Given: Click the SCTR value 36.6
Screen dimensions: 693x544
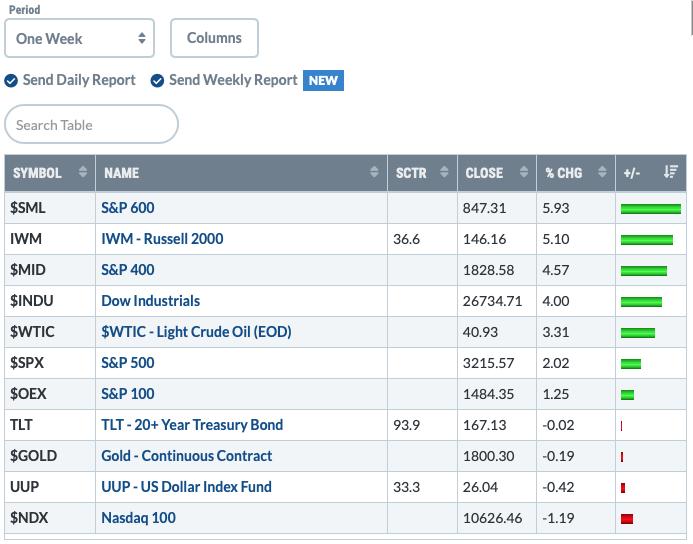Looking at the screenshot, I should (406, 239).
